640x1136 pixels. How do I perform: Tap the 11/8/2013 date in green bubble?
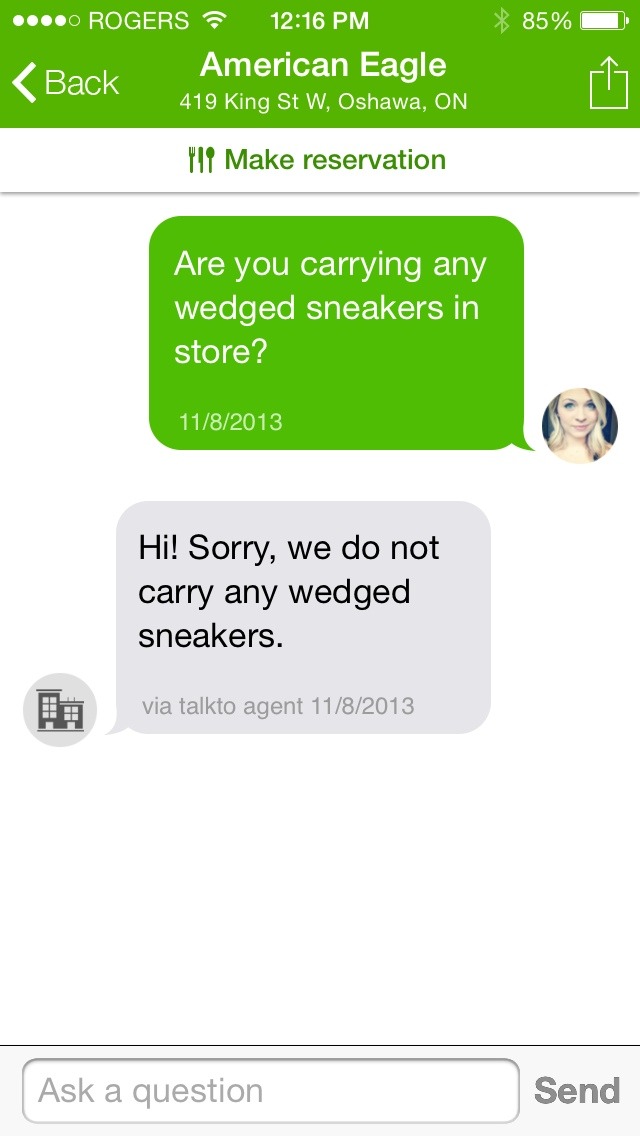(x=230, y=421)
